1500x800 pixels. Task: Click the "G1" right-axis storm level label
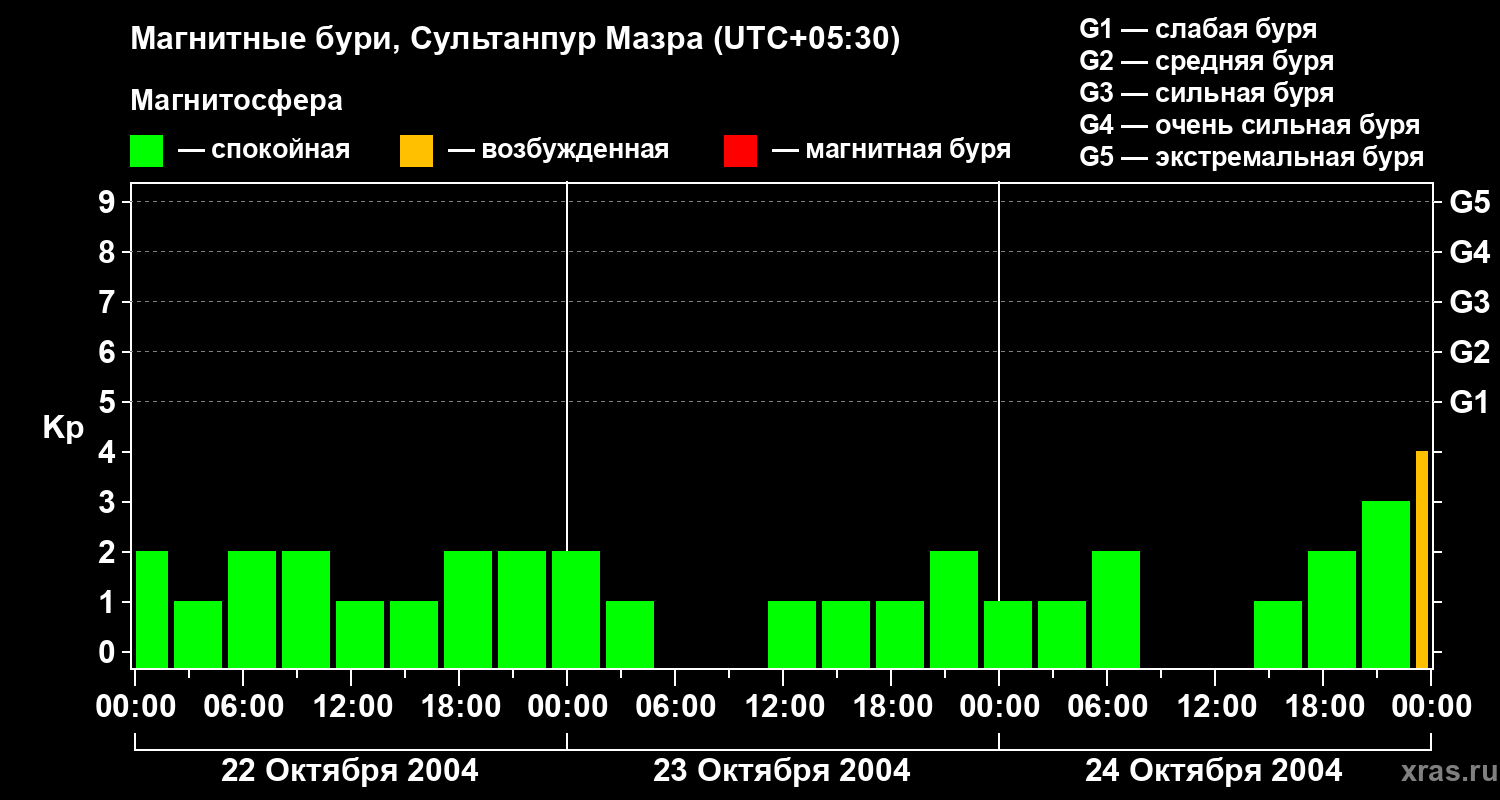1469,402
